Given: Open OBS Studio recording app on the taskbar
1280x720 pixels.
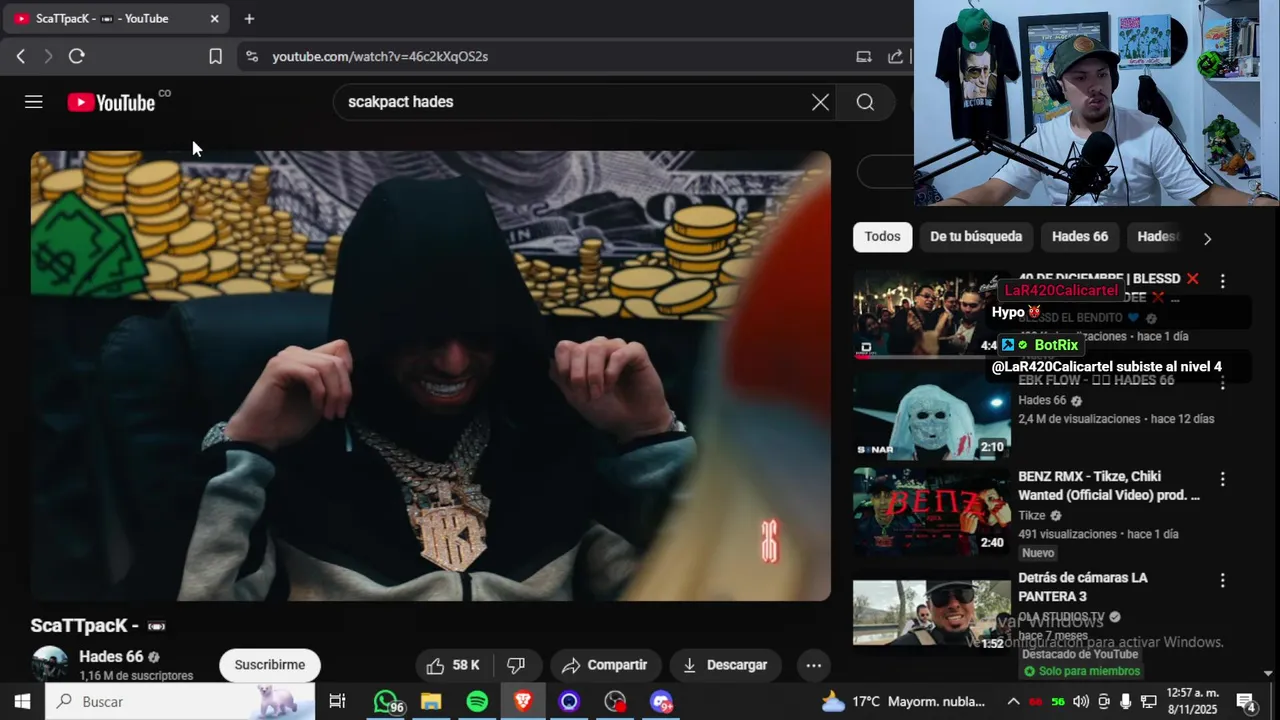Looking at the screenshot, I should click(615, 702).
